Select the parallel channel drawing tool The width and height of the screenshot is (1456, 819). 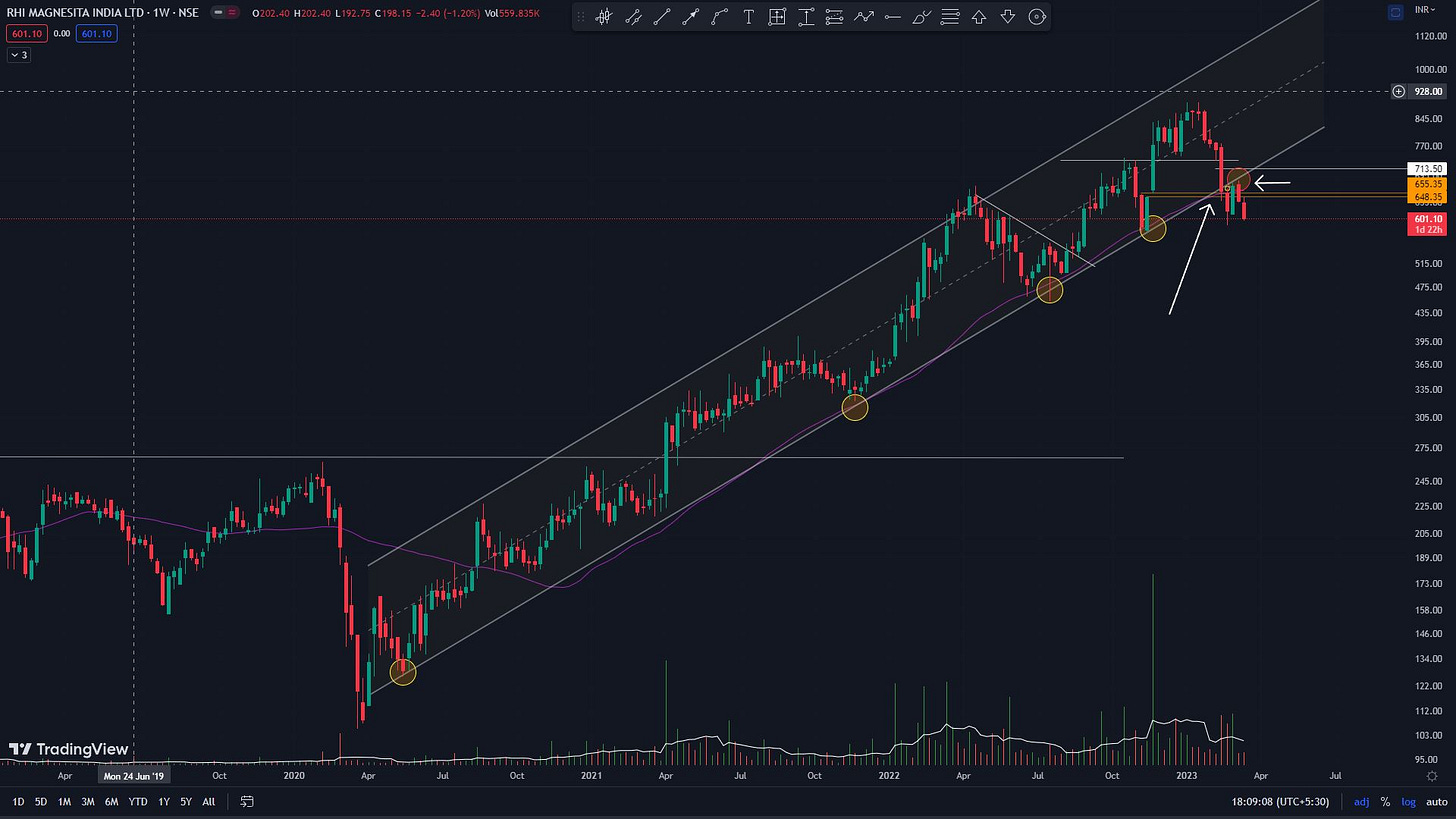coord(633,17)
